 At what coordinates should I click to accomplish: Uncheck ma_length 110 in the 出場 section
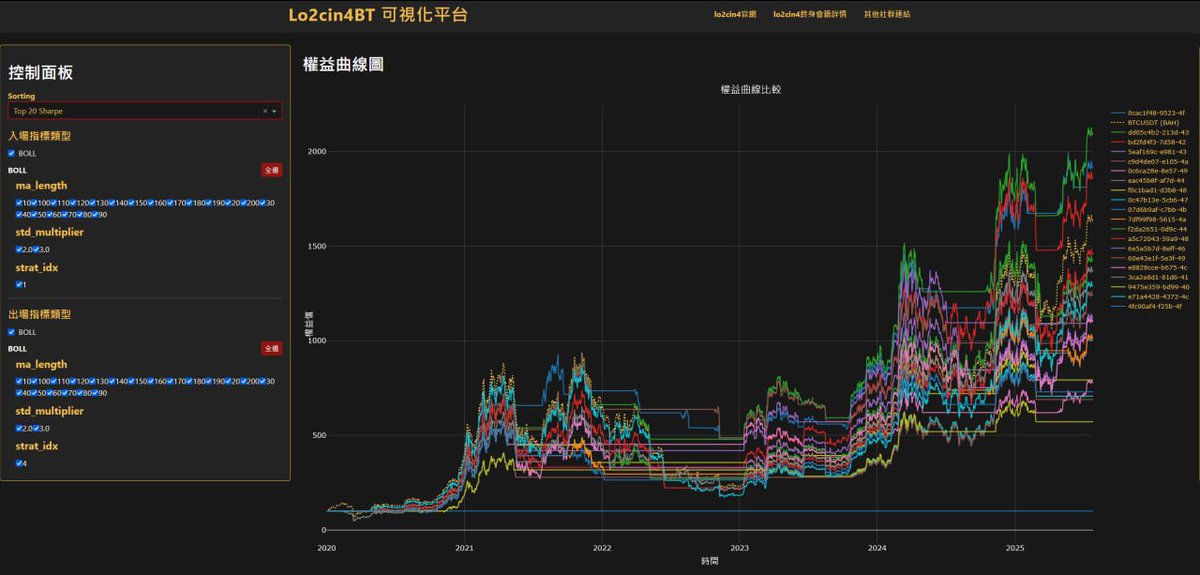click(54, 381)
